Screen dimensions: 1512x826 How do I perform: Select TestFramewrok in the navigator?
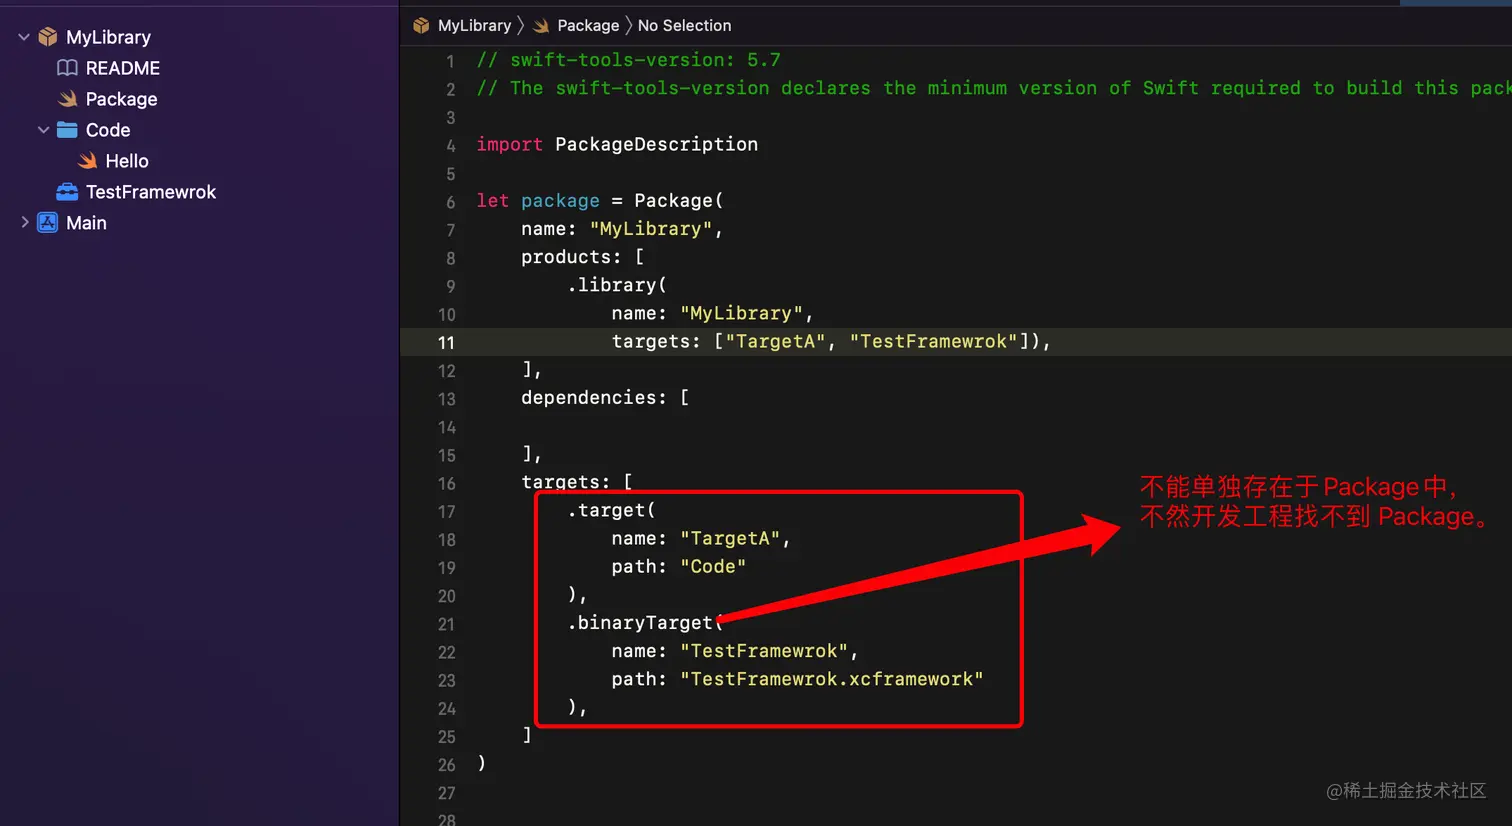pyautogui.click(x=151, y=192)
